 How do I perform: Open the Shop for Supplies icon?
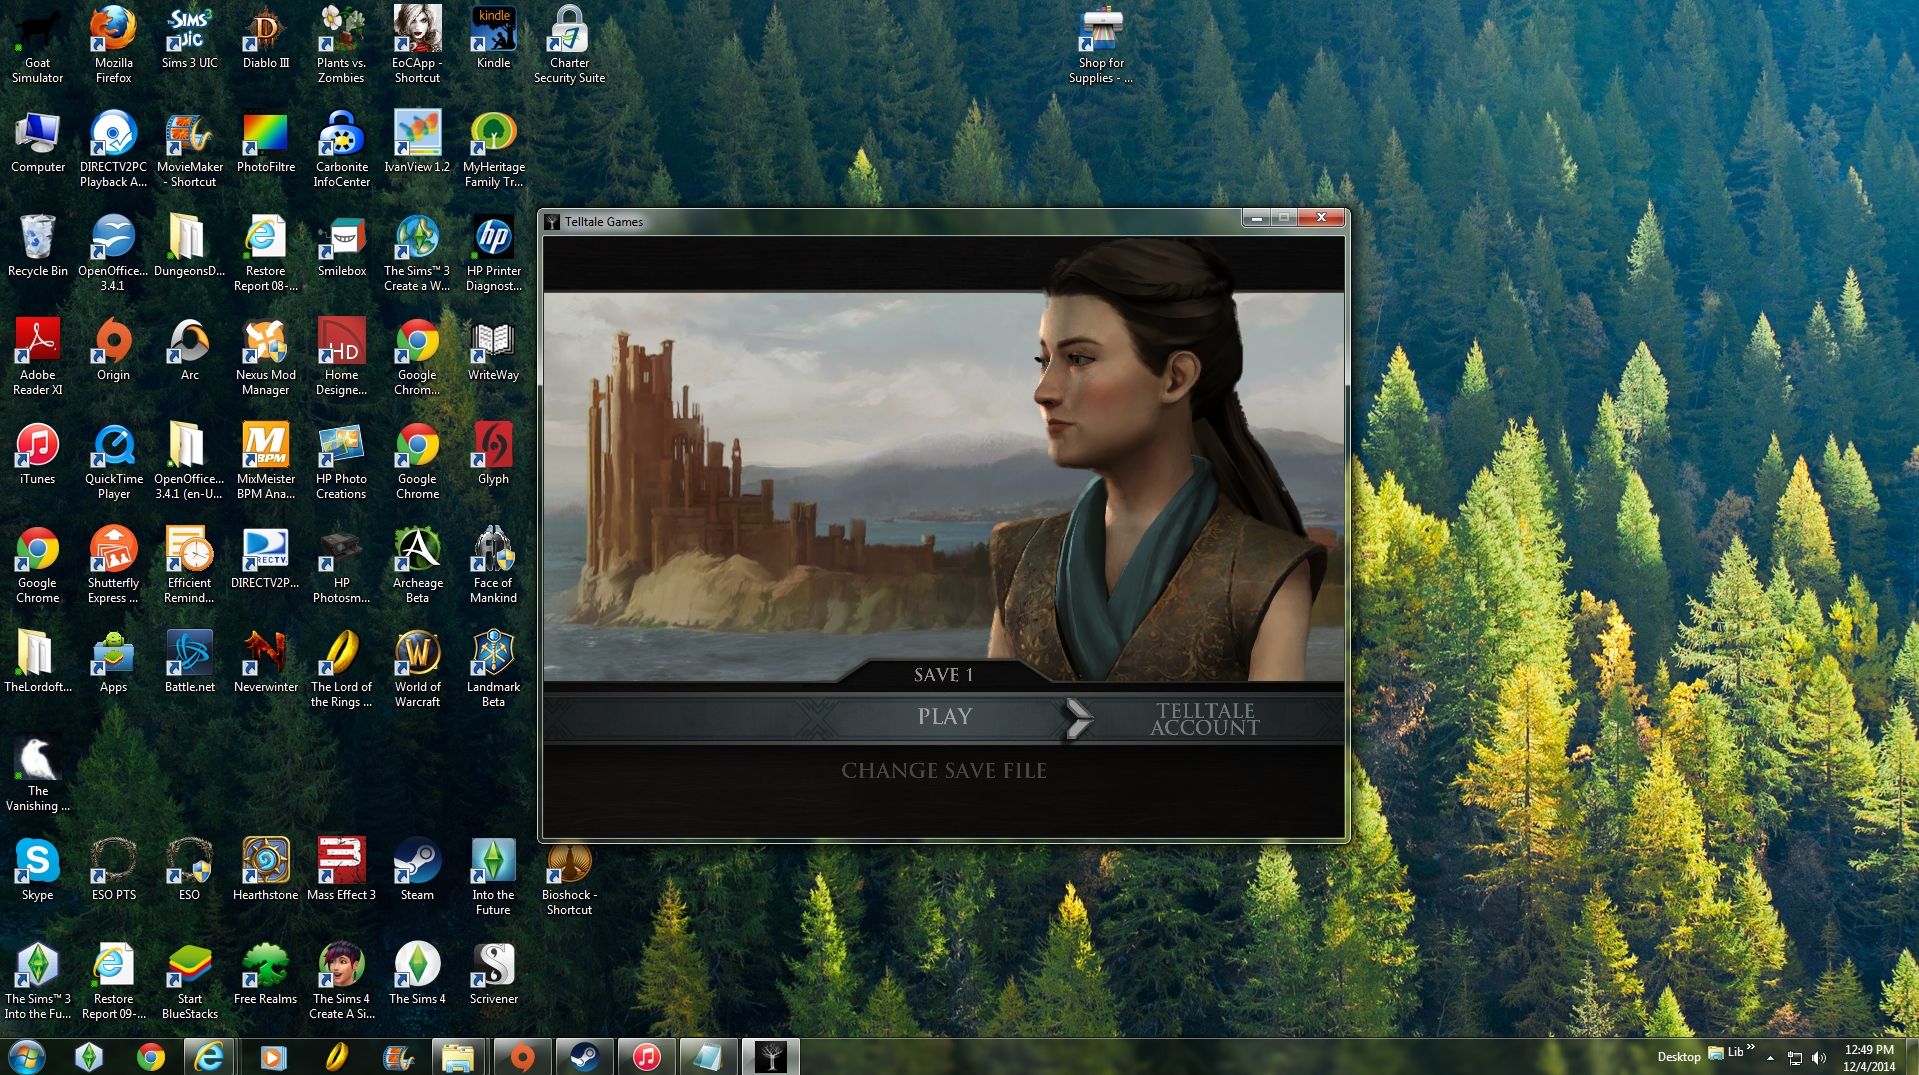(x=1101, y=45)
